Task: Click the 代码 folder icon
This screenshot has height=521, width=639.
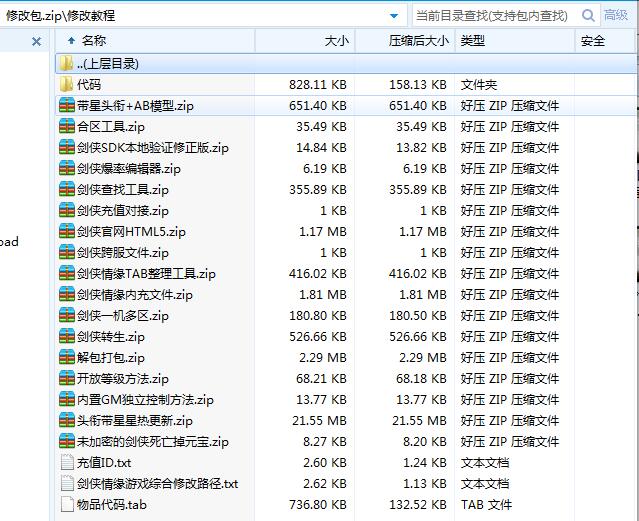Action: [x=67, y=85]
